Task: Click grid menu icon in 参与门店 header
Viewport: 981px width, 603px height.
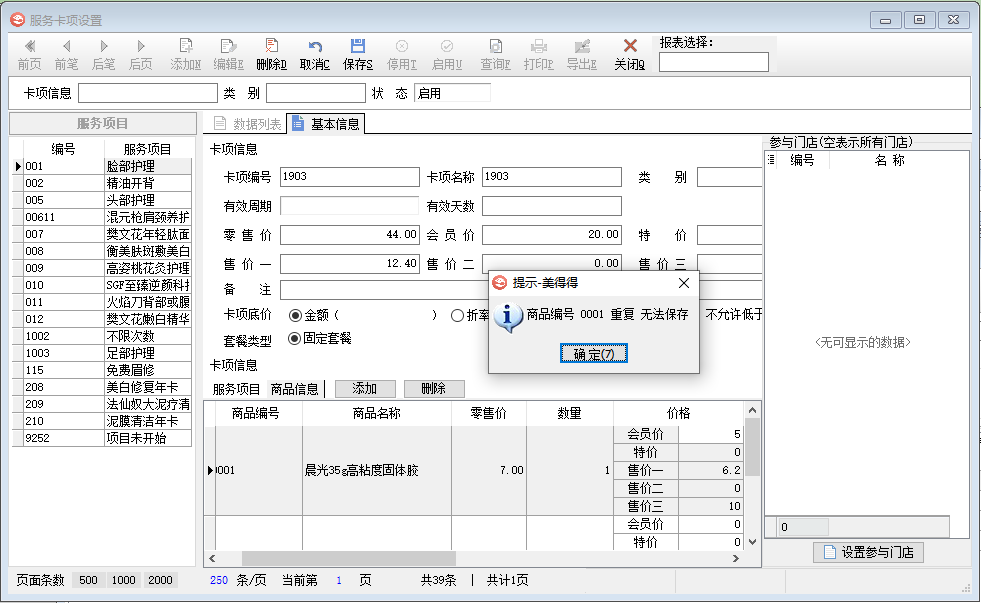Action: click(771, 160)
